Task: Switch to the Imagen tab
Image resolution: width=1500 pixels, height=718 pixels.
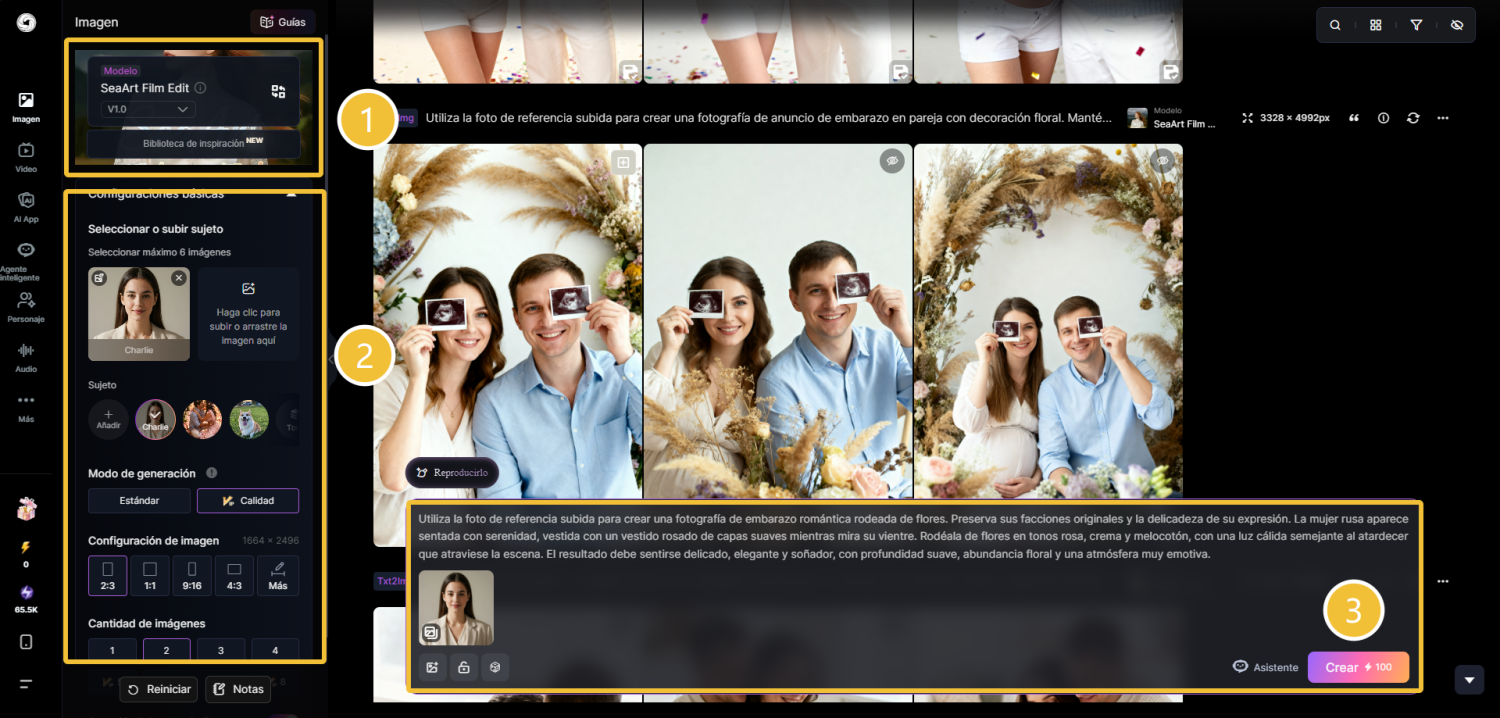Action: [26, 105]
